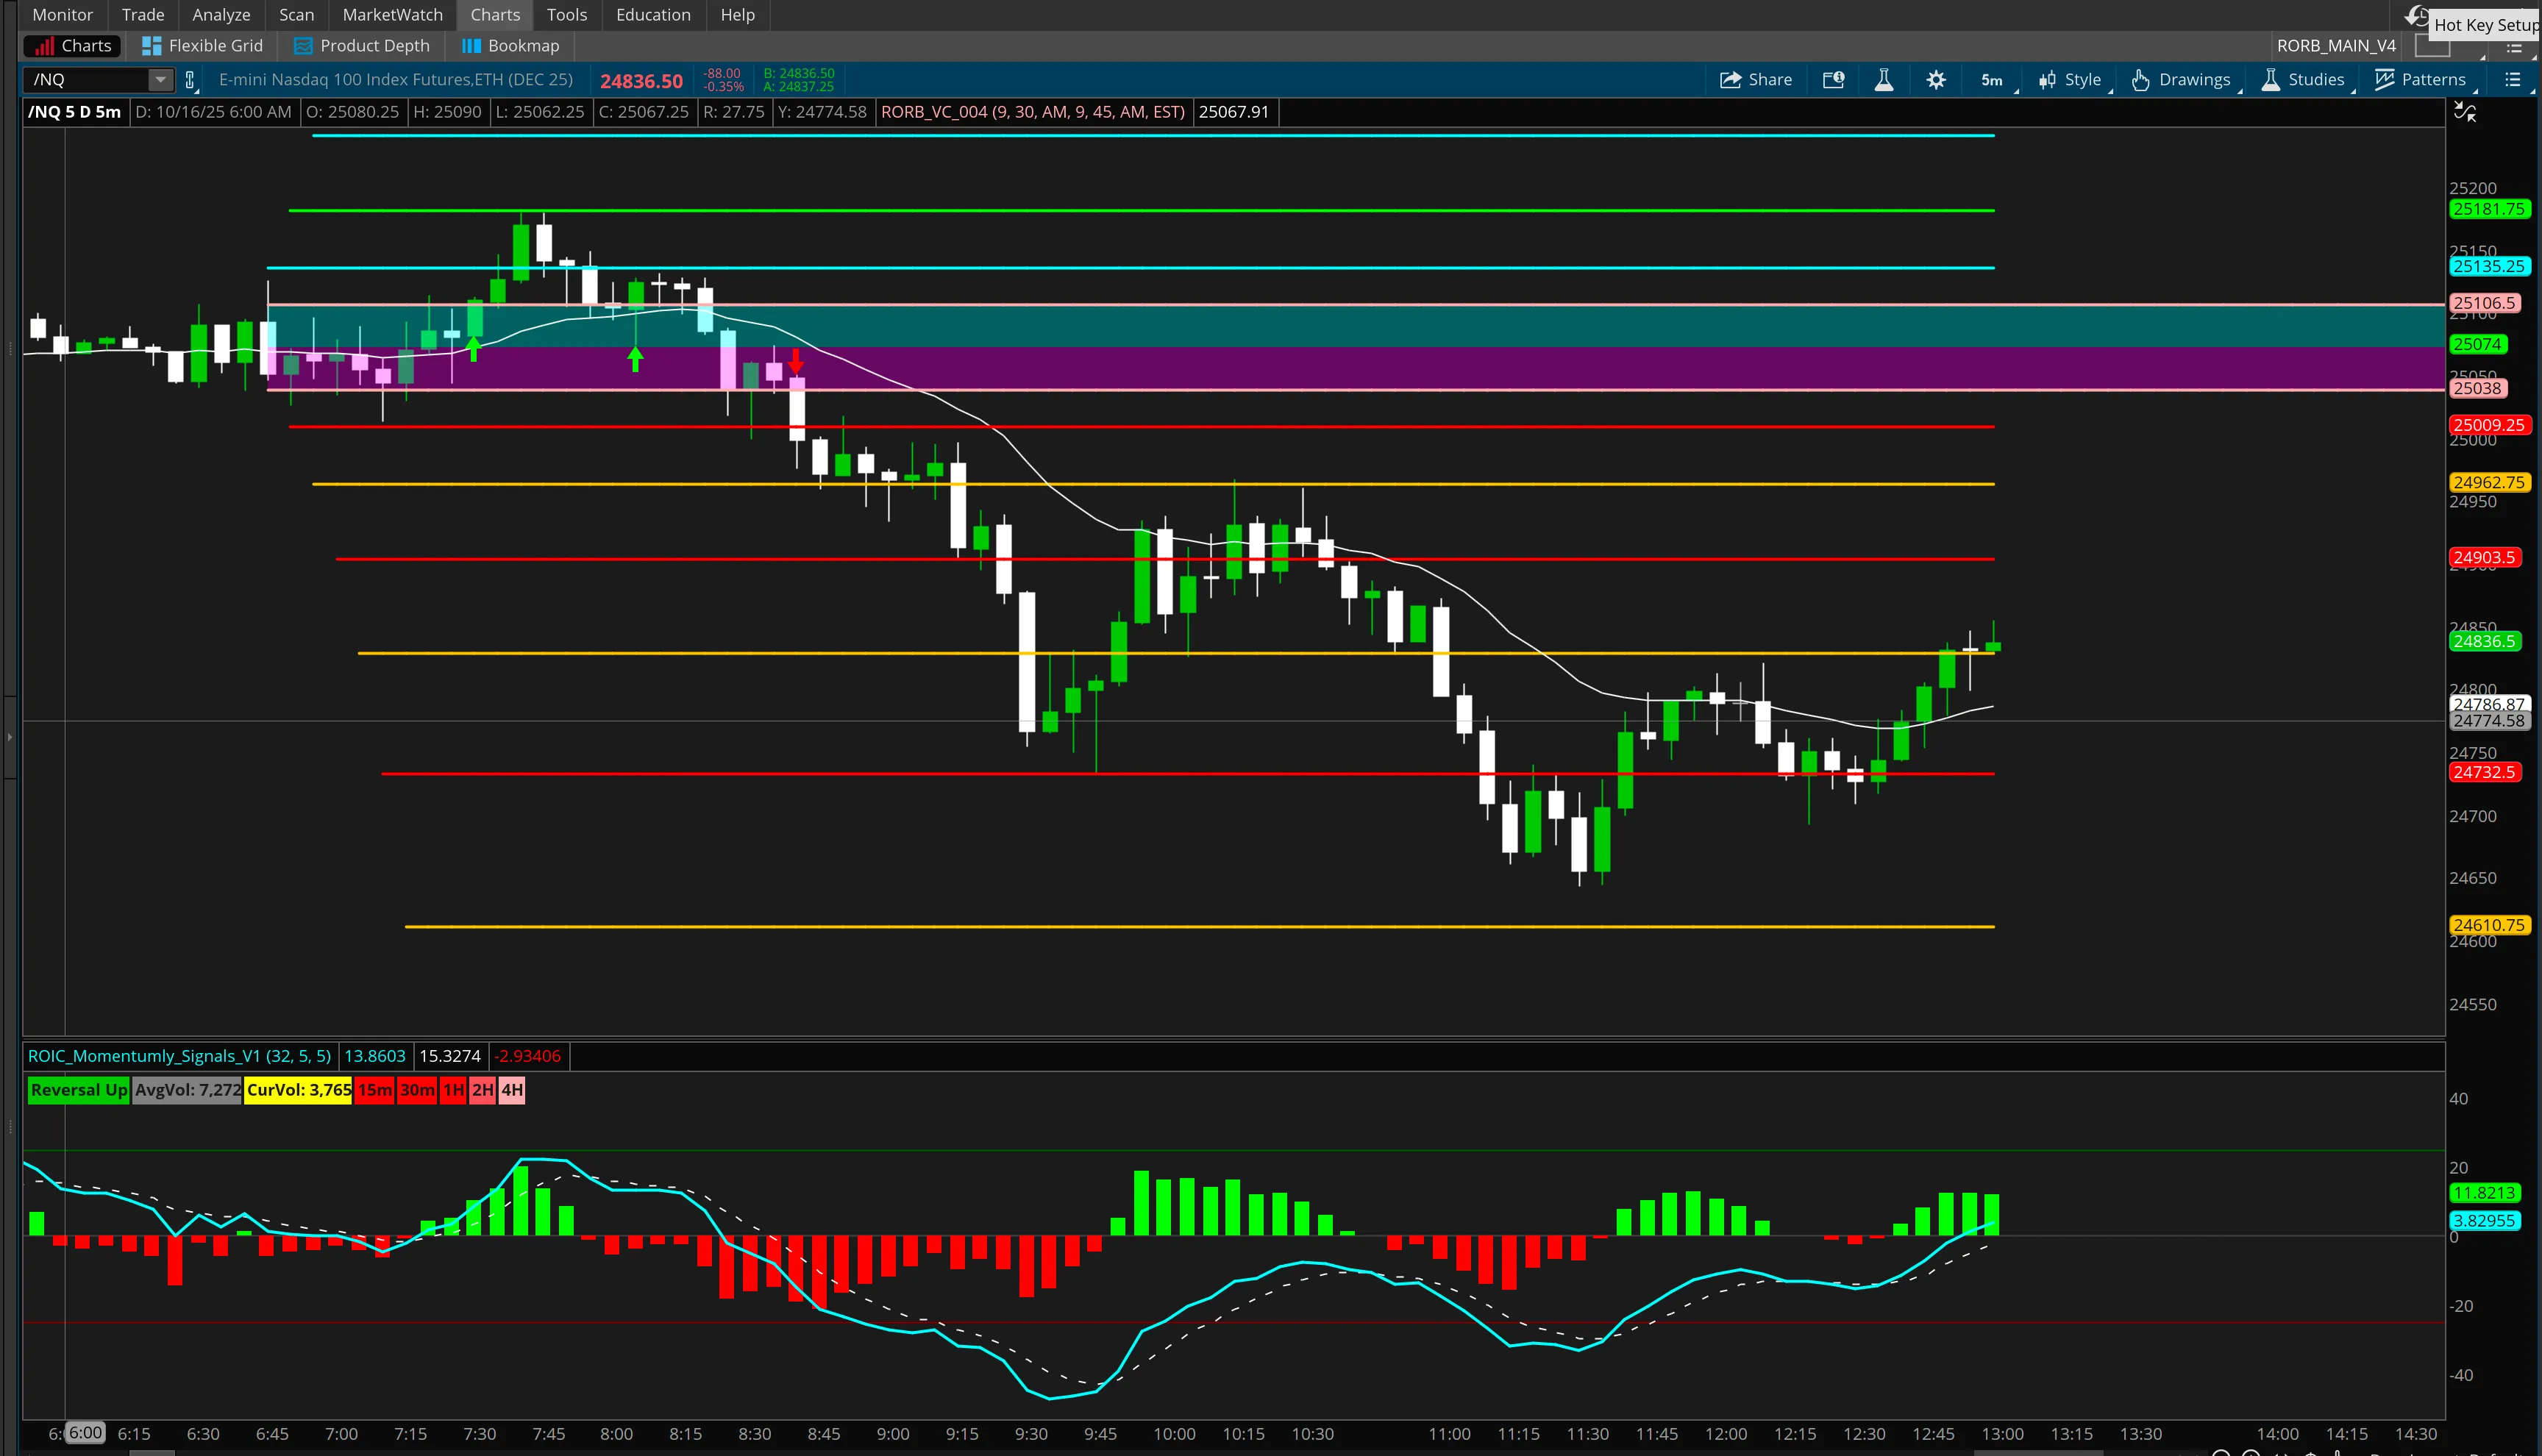This screenshot has width=2542, height=1456.
Task: Open the 5m timeframe dropdown
Action: point(1992,80)
